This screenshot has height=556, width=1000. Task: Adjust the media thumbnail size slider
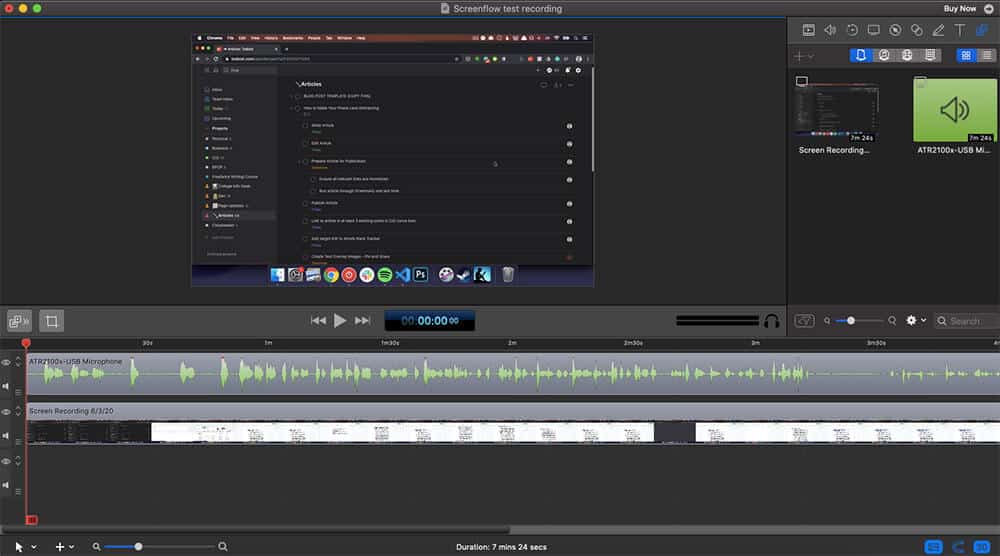(859, 321)
